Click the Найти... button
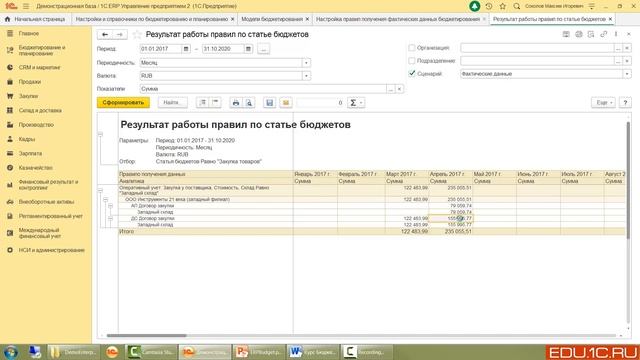 (173, 103)
